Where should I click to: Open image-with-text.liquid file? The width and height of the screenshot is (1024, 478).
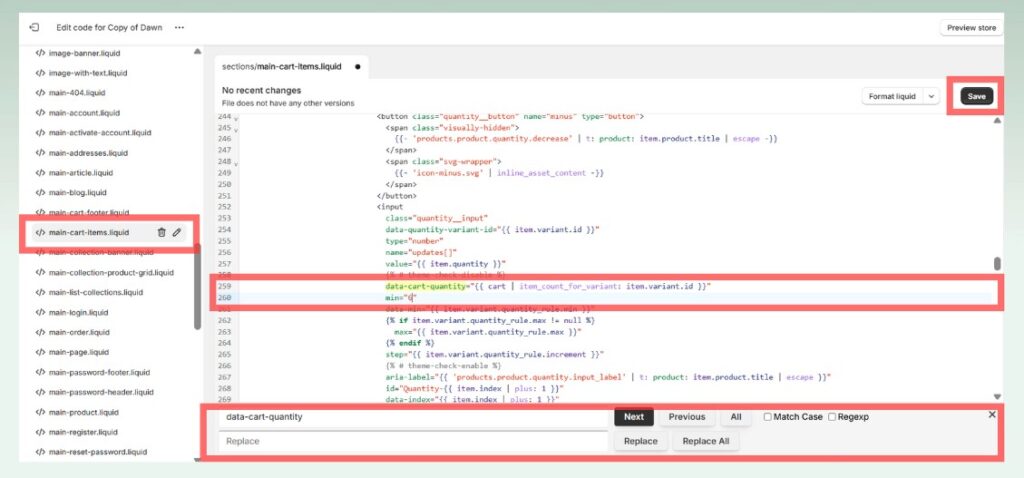coord(88,73)
